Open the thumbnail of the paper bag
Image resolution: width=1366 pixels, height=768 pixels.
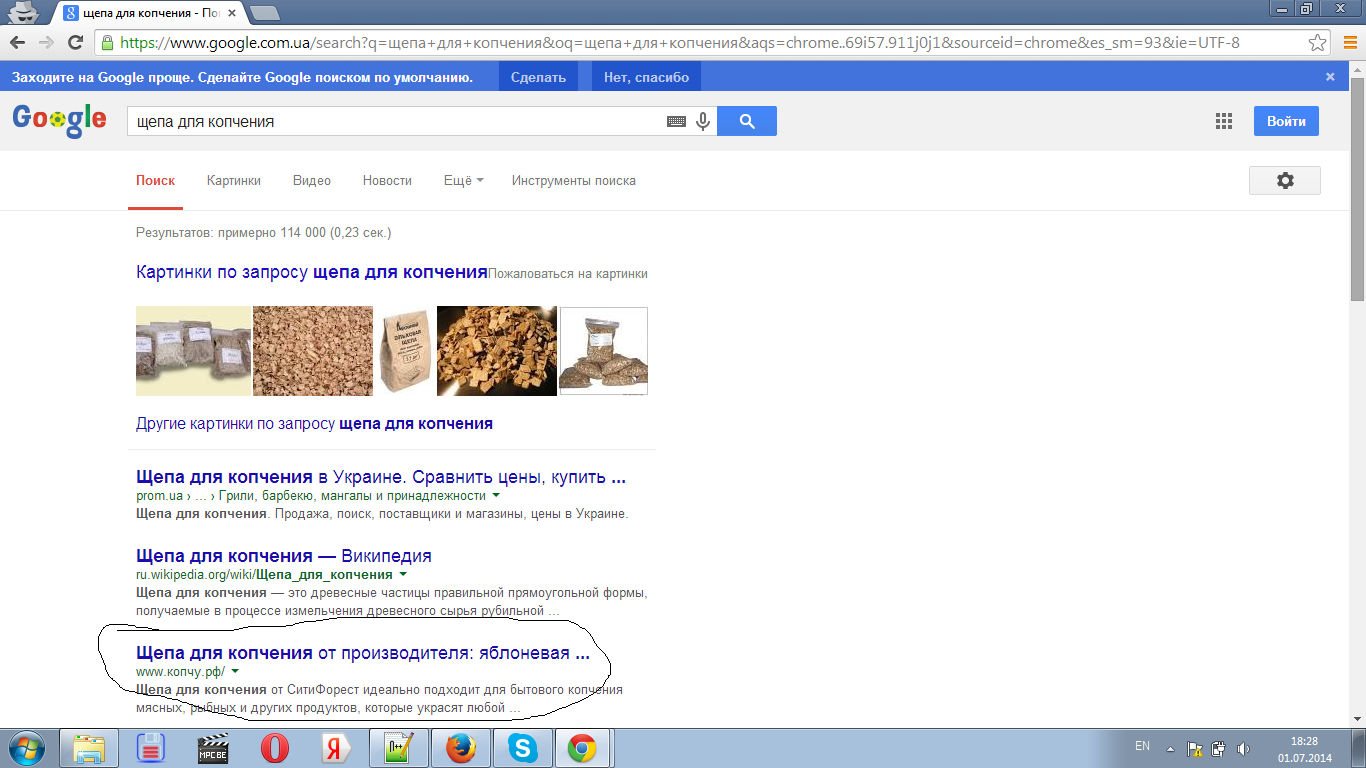coord(404,351)
